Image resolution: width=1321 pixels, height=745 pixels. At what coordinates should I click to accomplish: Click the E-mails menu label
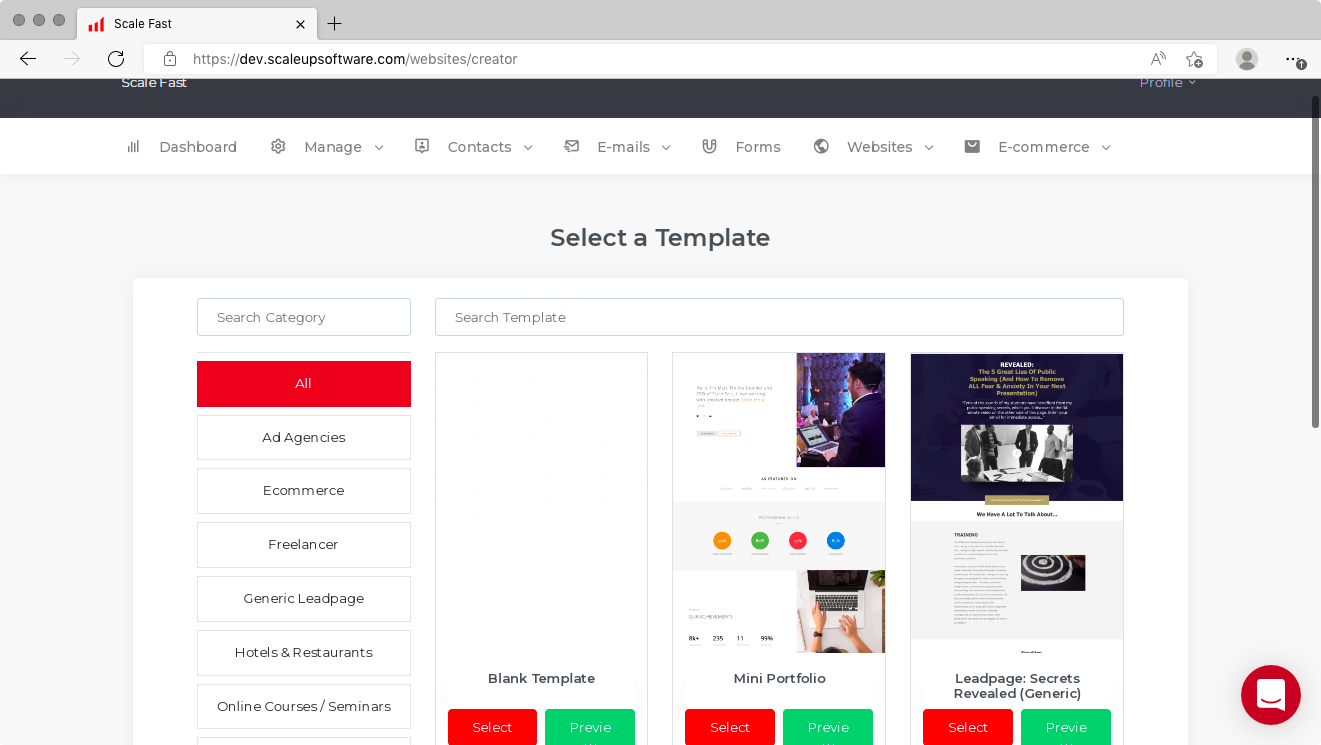click(623, 147)
